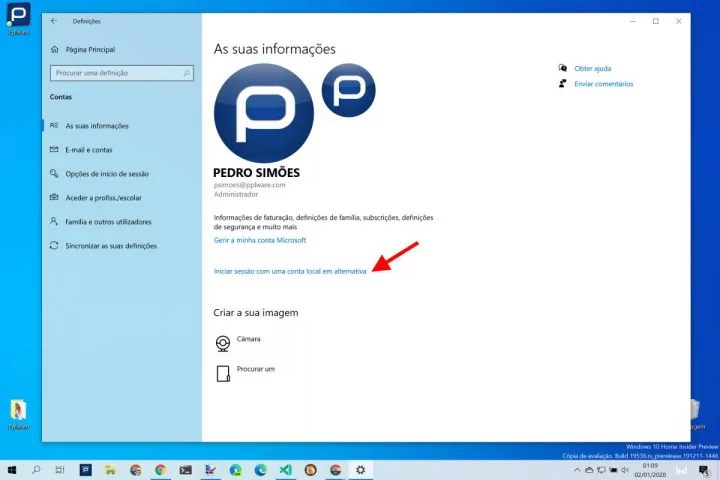Image resolution: width=720 pixels, height=480 pixels.
Task: Select Aceder a profiss./escolar
Action: pyautogui.click(x=103, y=198)
